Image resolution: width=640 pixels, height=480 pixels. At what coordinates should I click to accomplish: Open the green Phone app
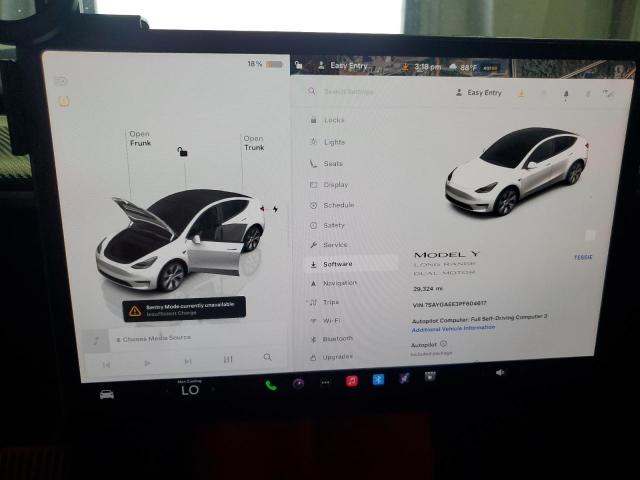click(x=271, y=385)
